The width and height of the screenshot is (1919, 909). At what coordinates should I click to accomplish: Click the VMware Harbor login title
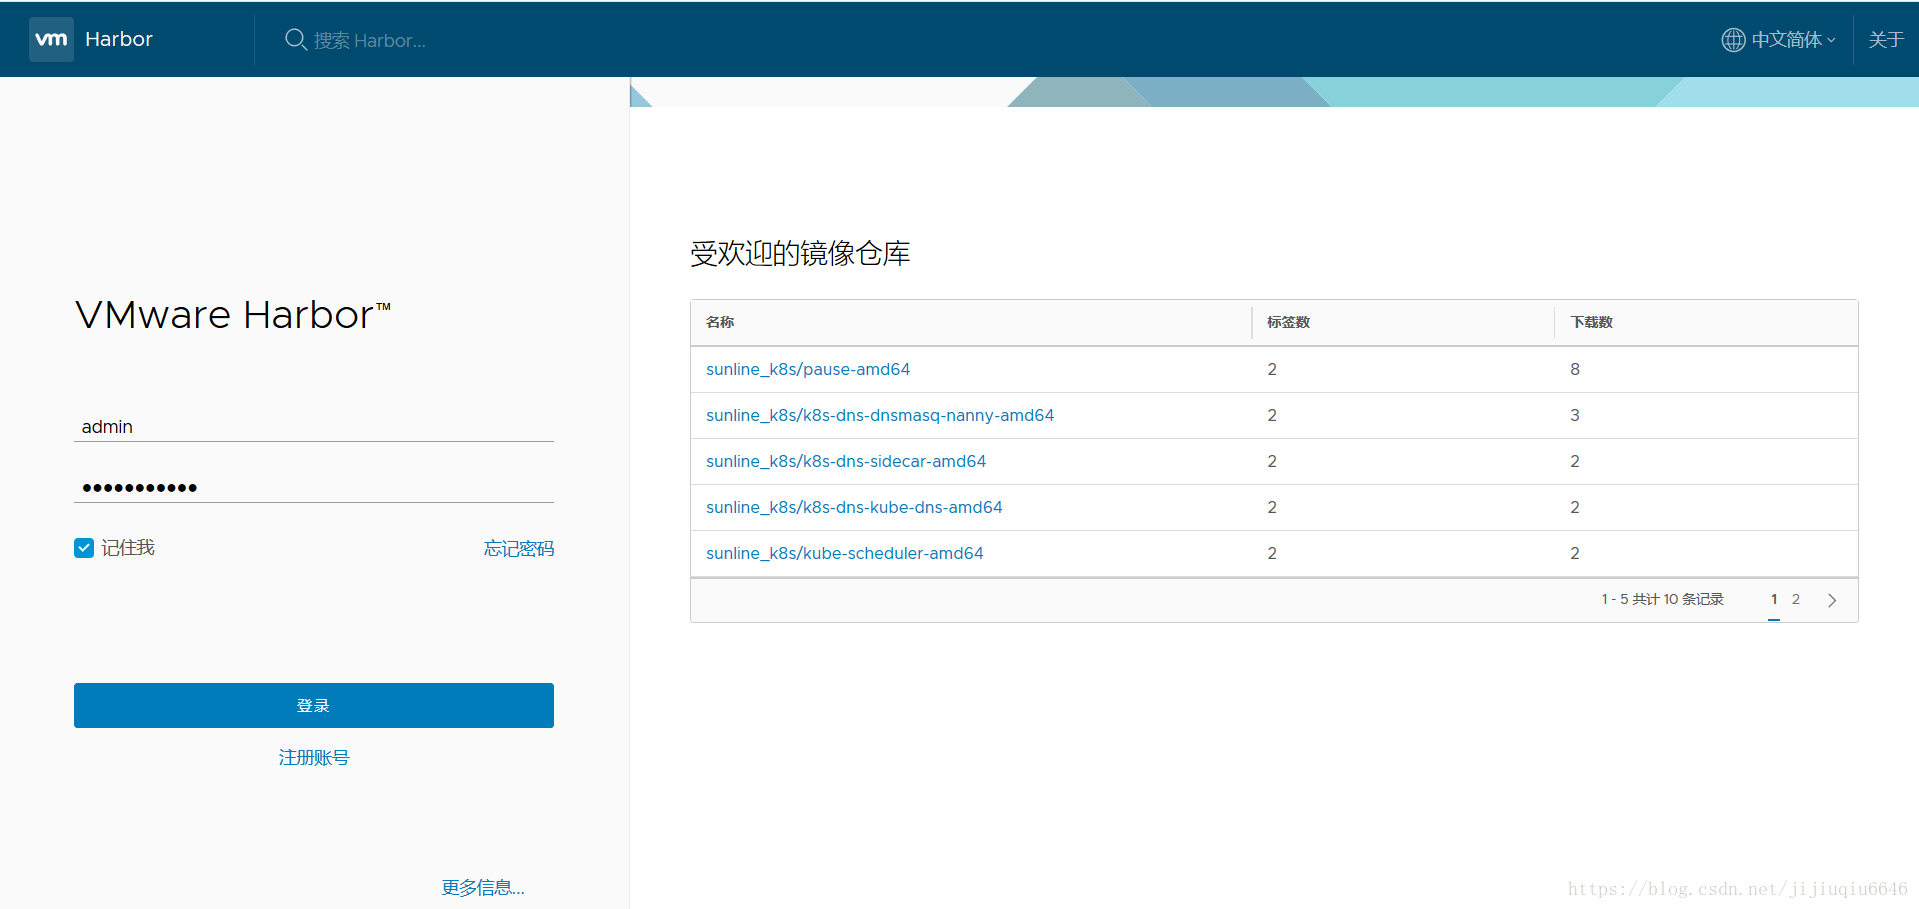233,315
